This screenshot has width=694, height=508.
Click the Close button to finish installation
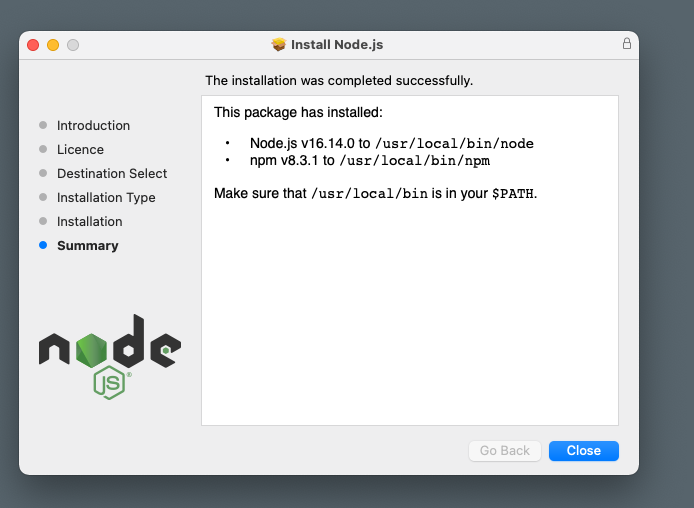pyautogui.click(x=583, y=450)
